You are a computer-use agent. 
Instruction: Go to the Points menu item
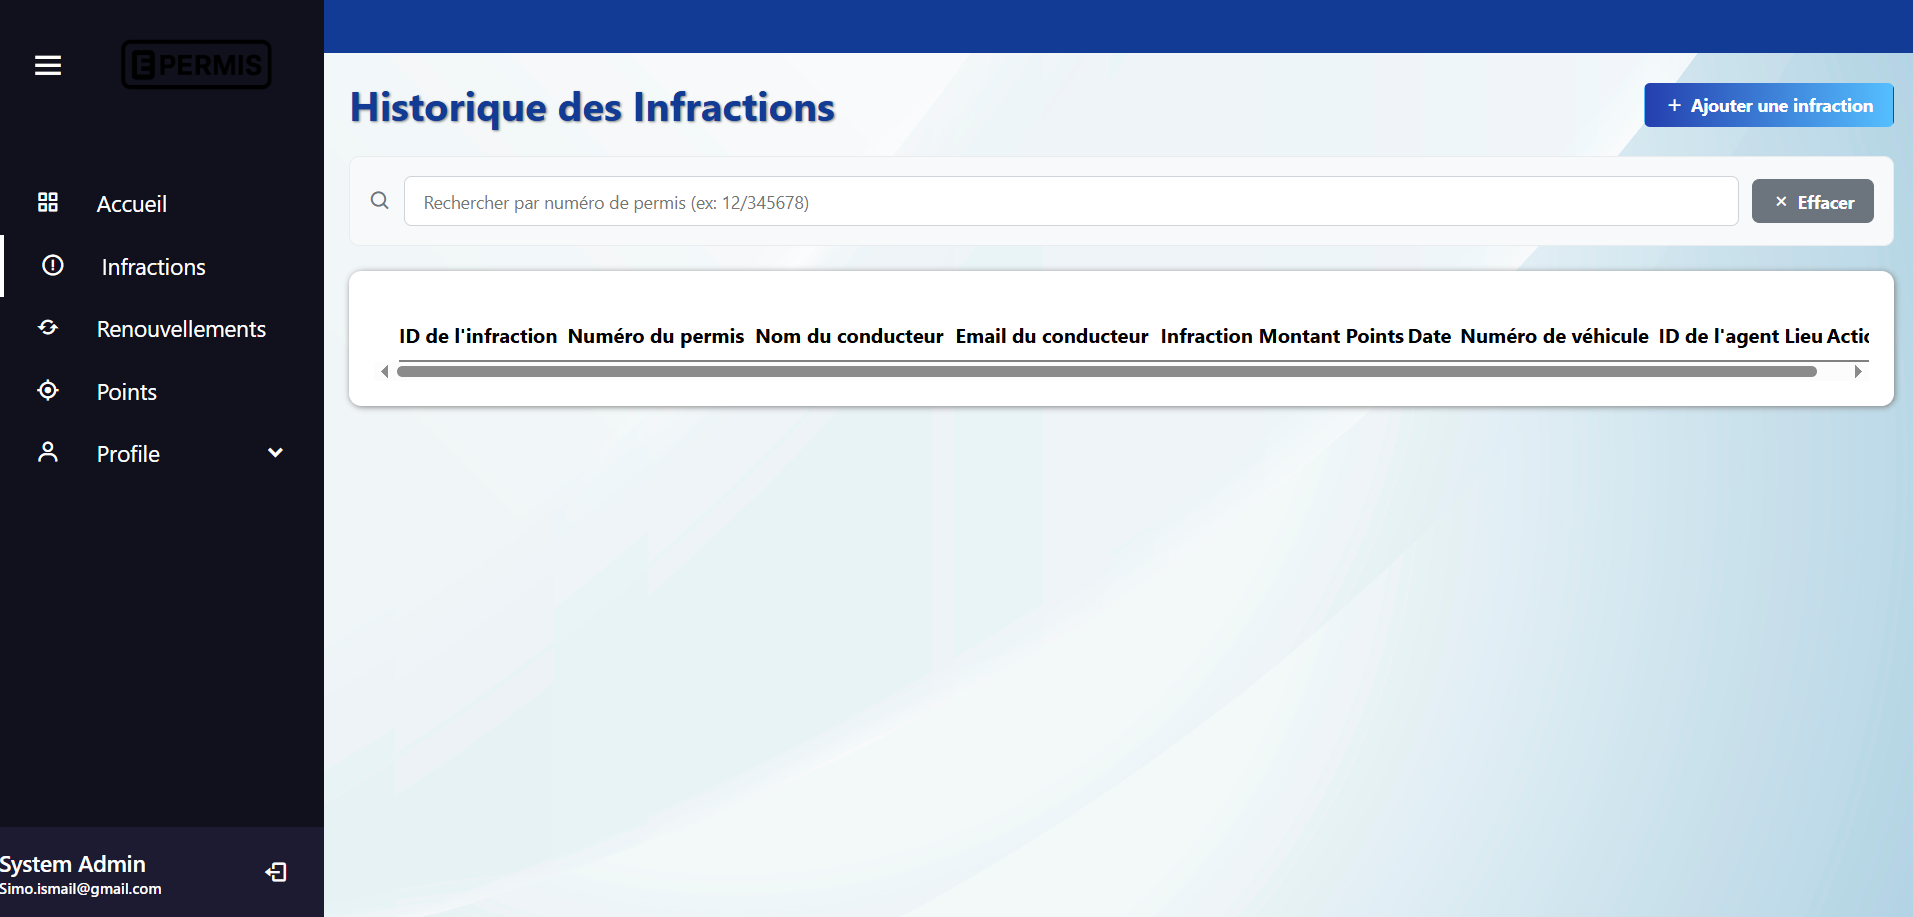click(x=127, y=392)
